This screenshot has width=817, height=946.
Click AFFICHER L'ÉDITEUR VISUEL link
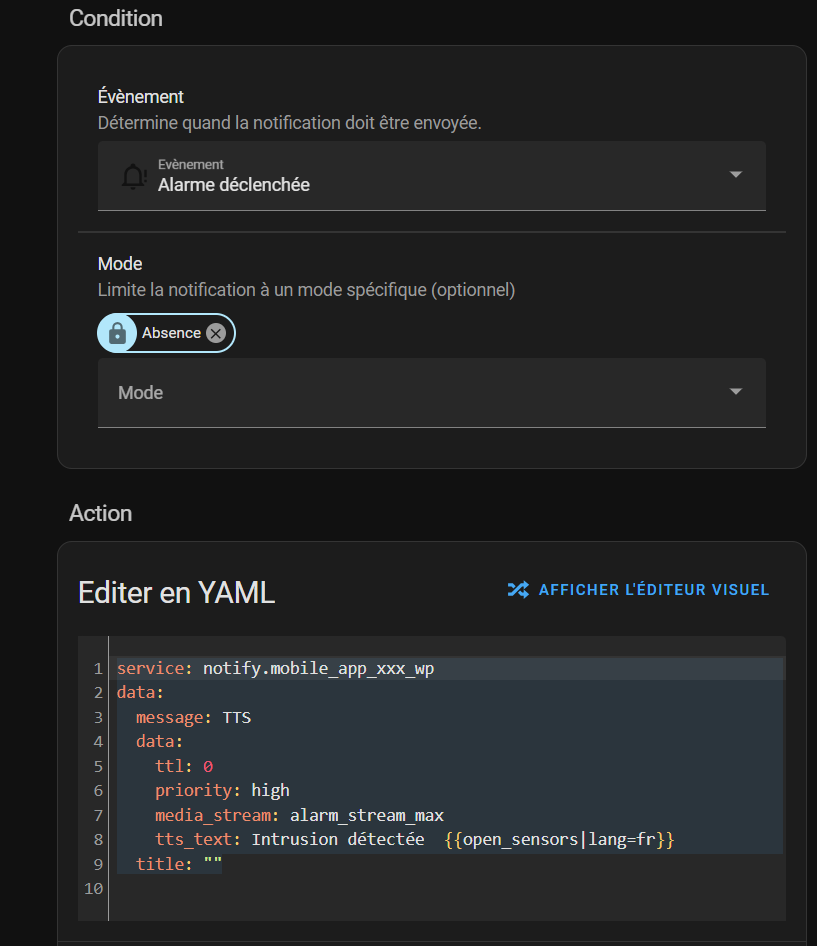(653, 589)
